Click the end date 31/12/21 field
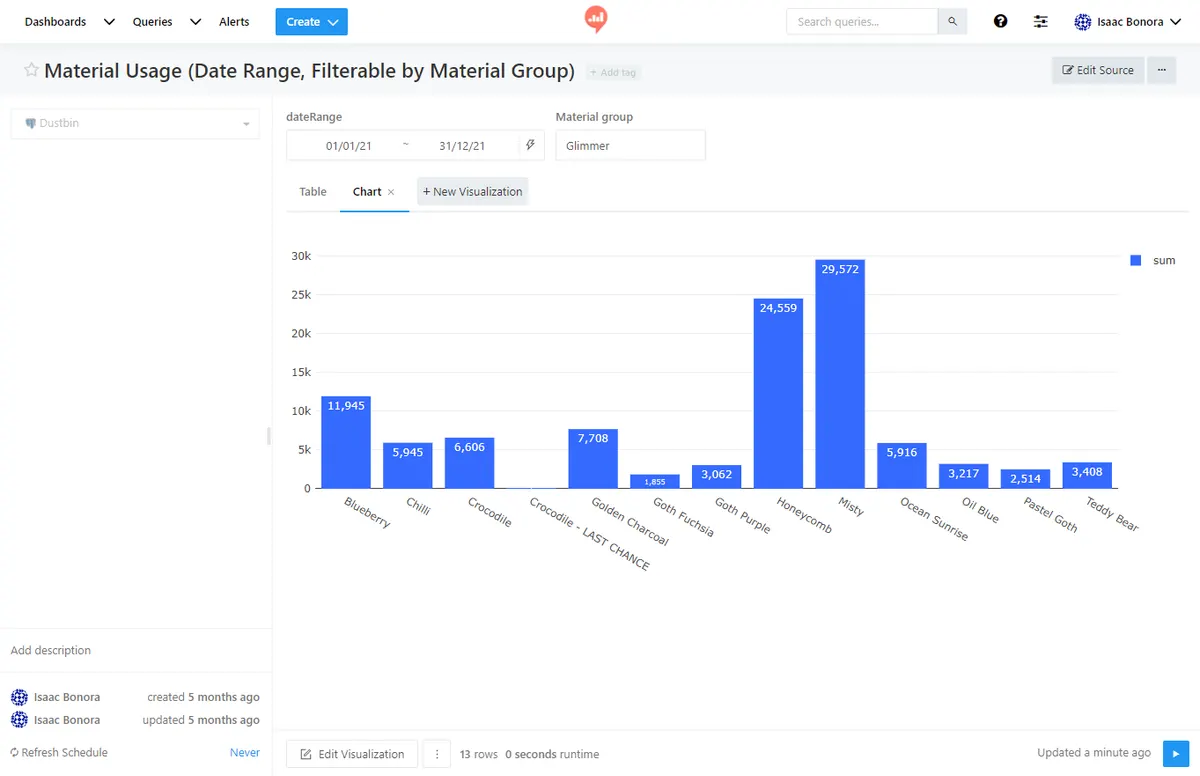 coord(462,146)
